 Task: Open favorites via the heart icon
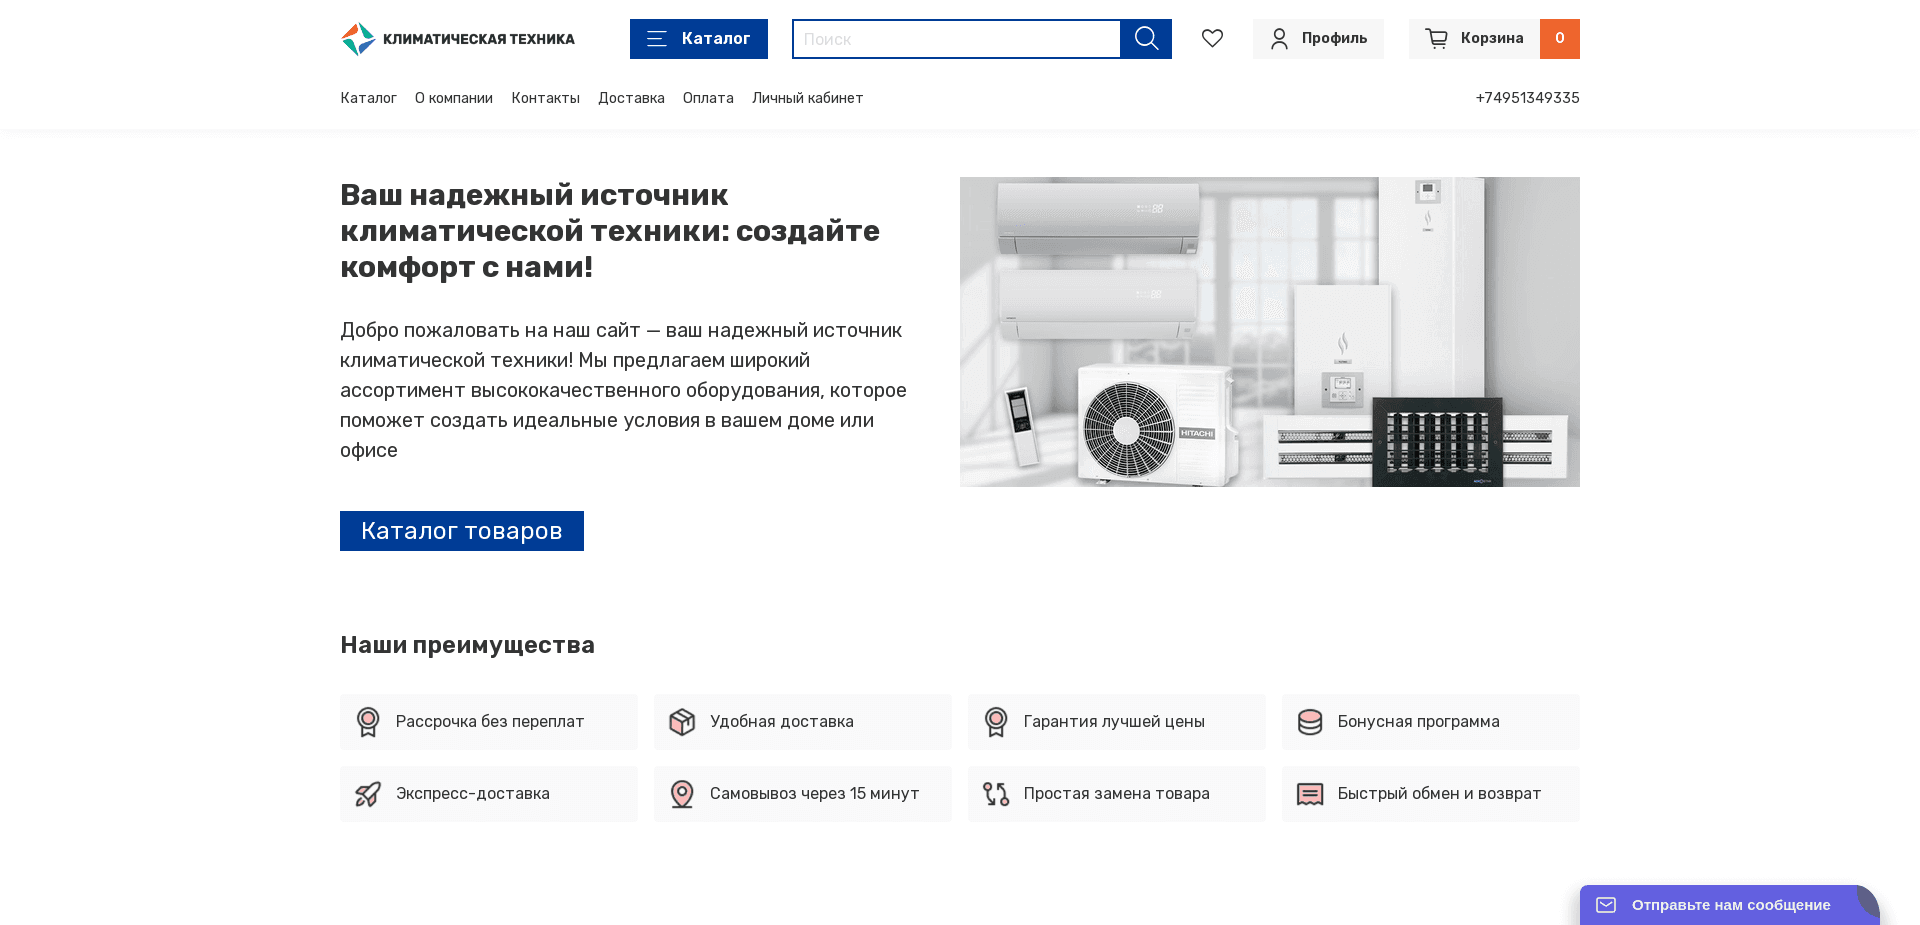1213,38
